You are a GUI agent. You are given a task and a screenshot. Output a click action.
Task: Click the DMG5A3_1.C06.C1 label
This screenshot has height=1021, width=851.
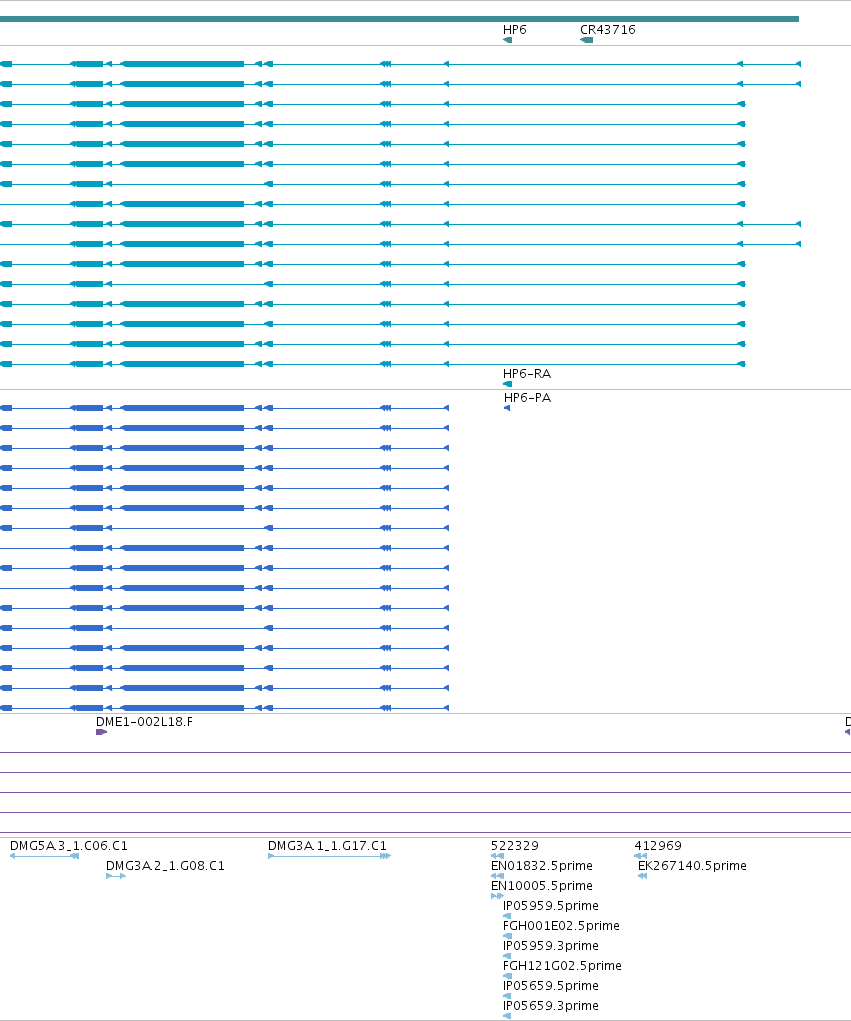pyautogui.click(x=69, y=846)
